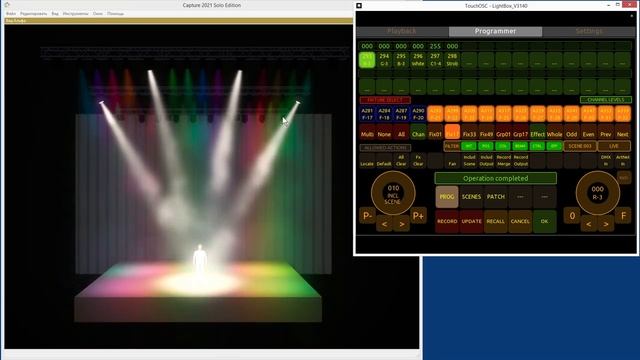The width and height of the screenshot is (640, 360).
Task: Select channel 294 G-3 pad
Action: pyautogui.click(x=384, y=60)
